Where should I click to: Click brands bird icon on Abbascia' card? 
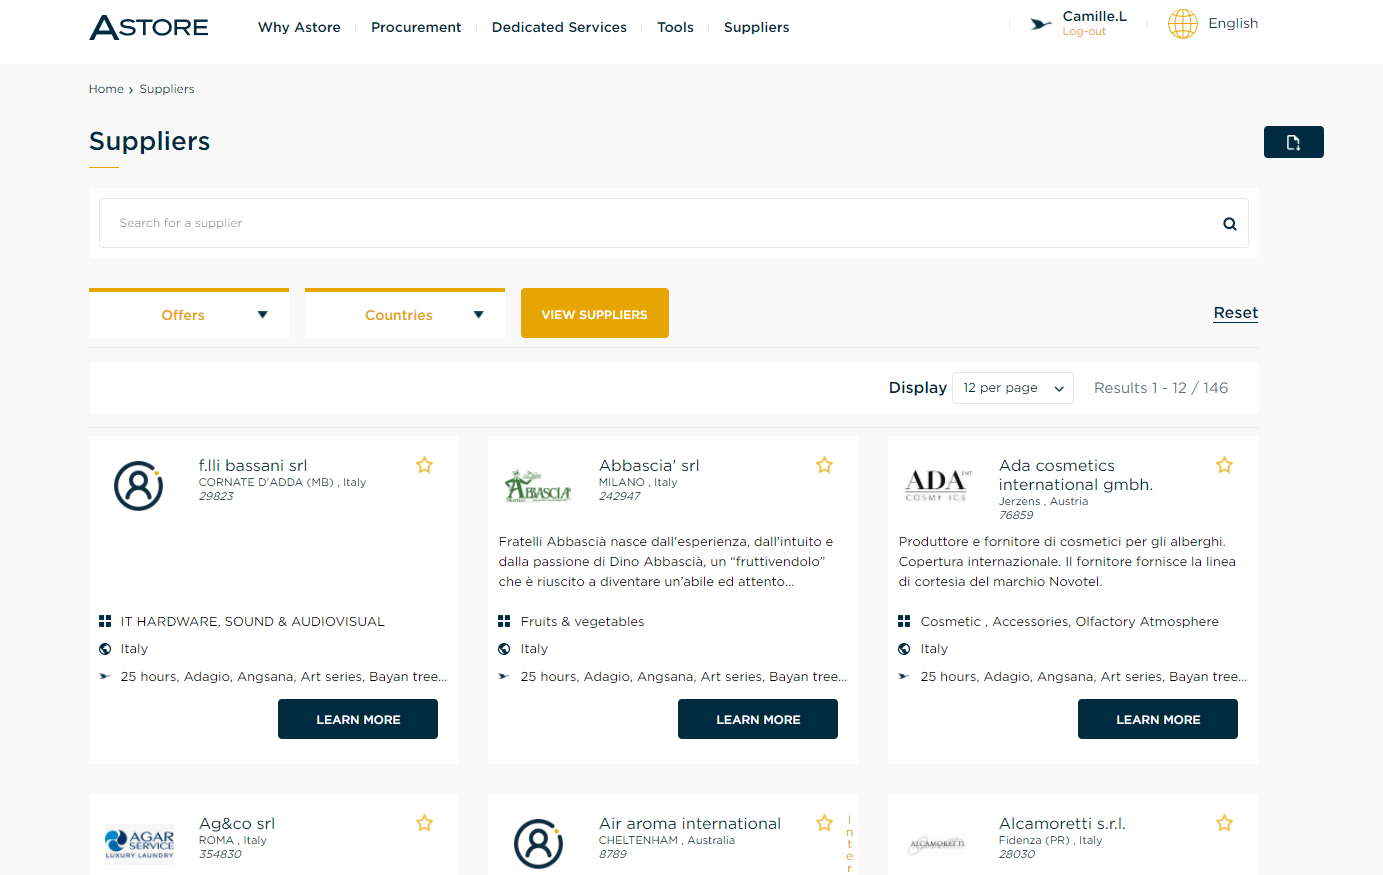click(504, 676)
